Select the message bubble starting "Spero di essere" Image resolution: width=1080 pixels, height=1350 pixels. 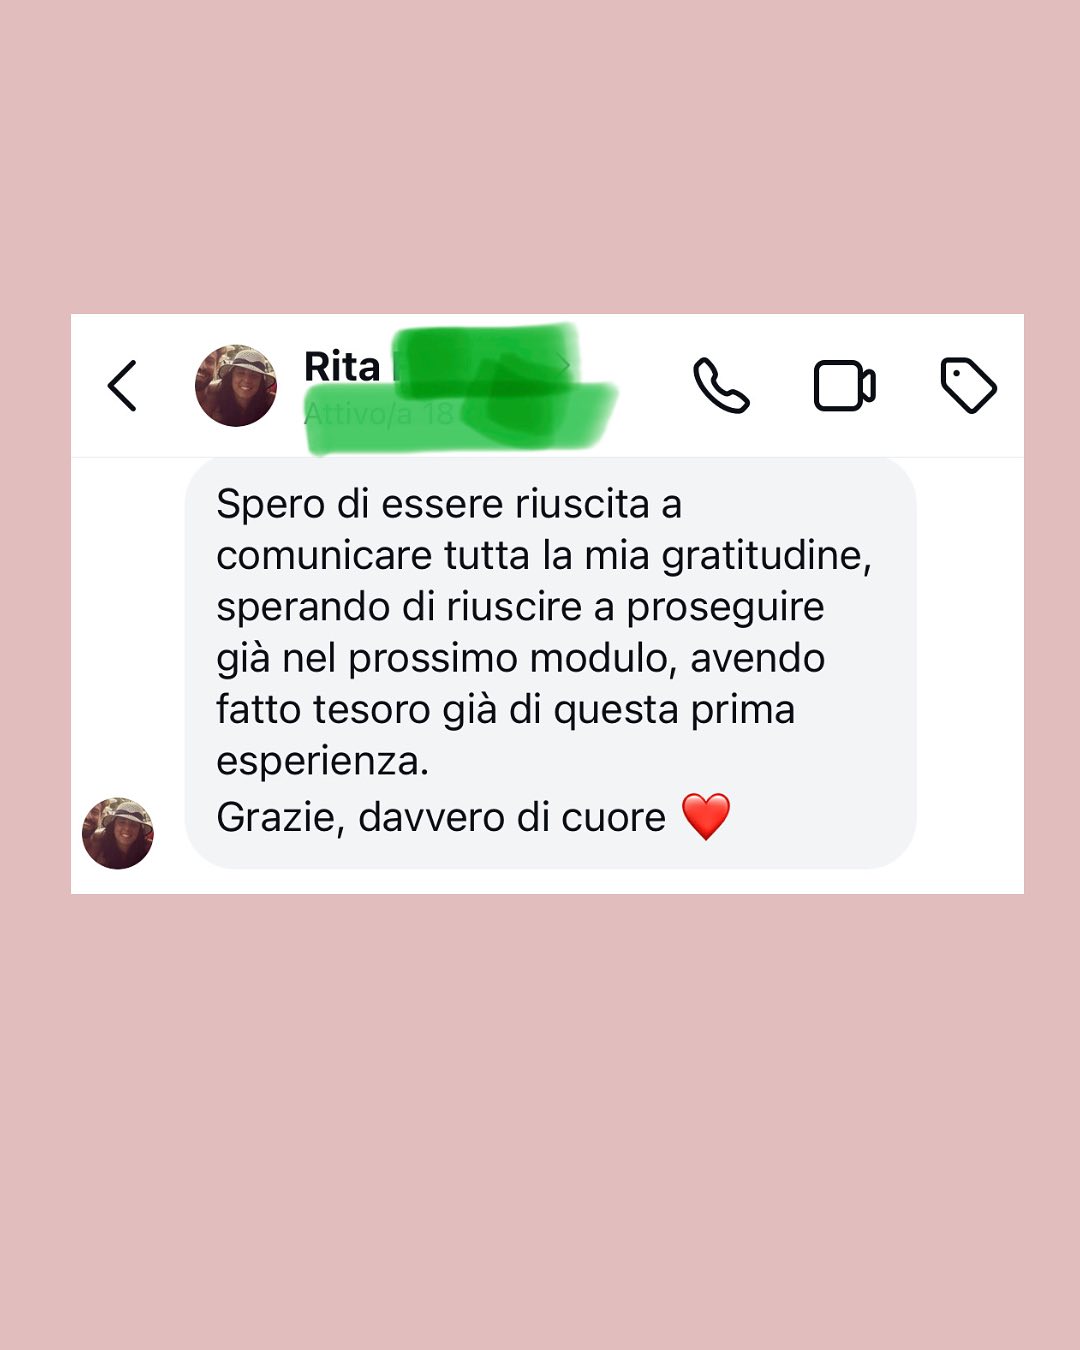[550, 663]
